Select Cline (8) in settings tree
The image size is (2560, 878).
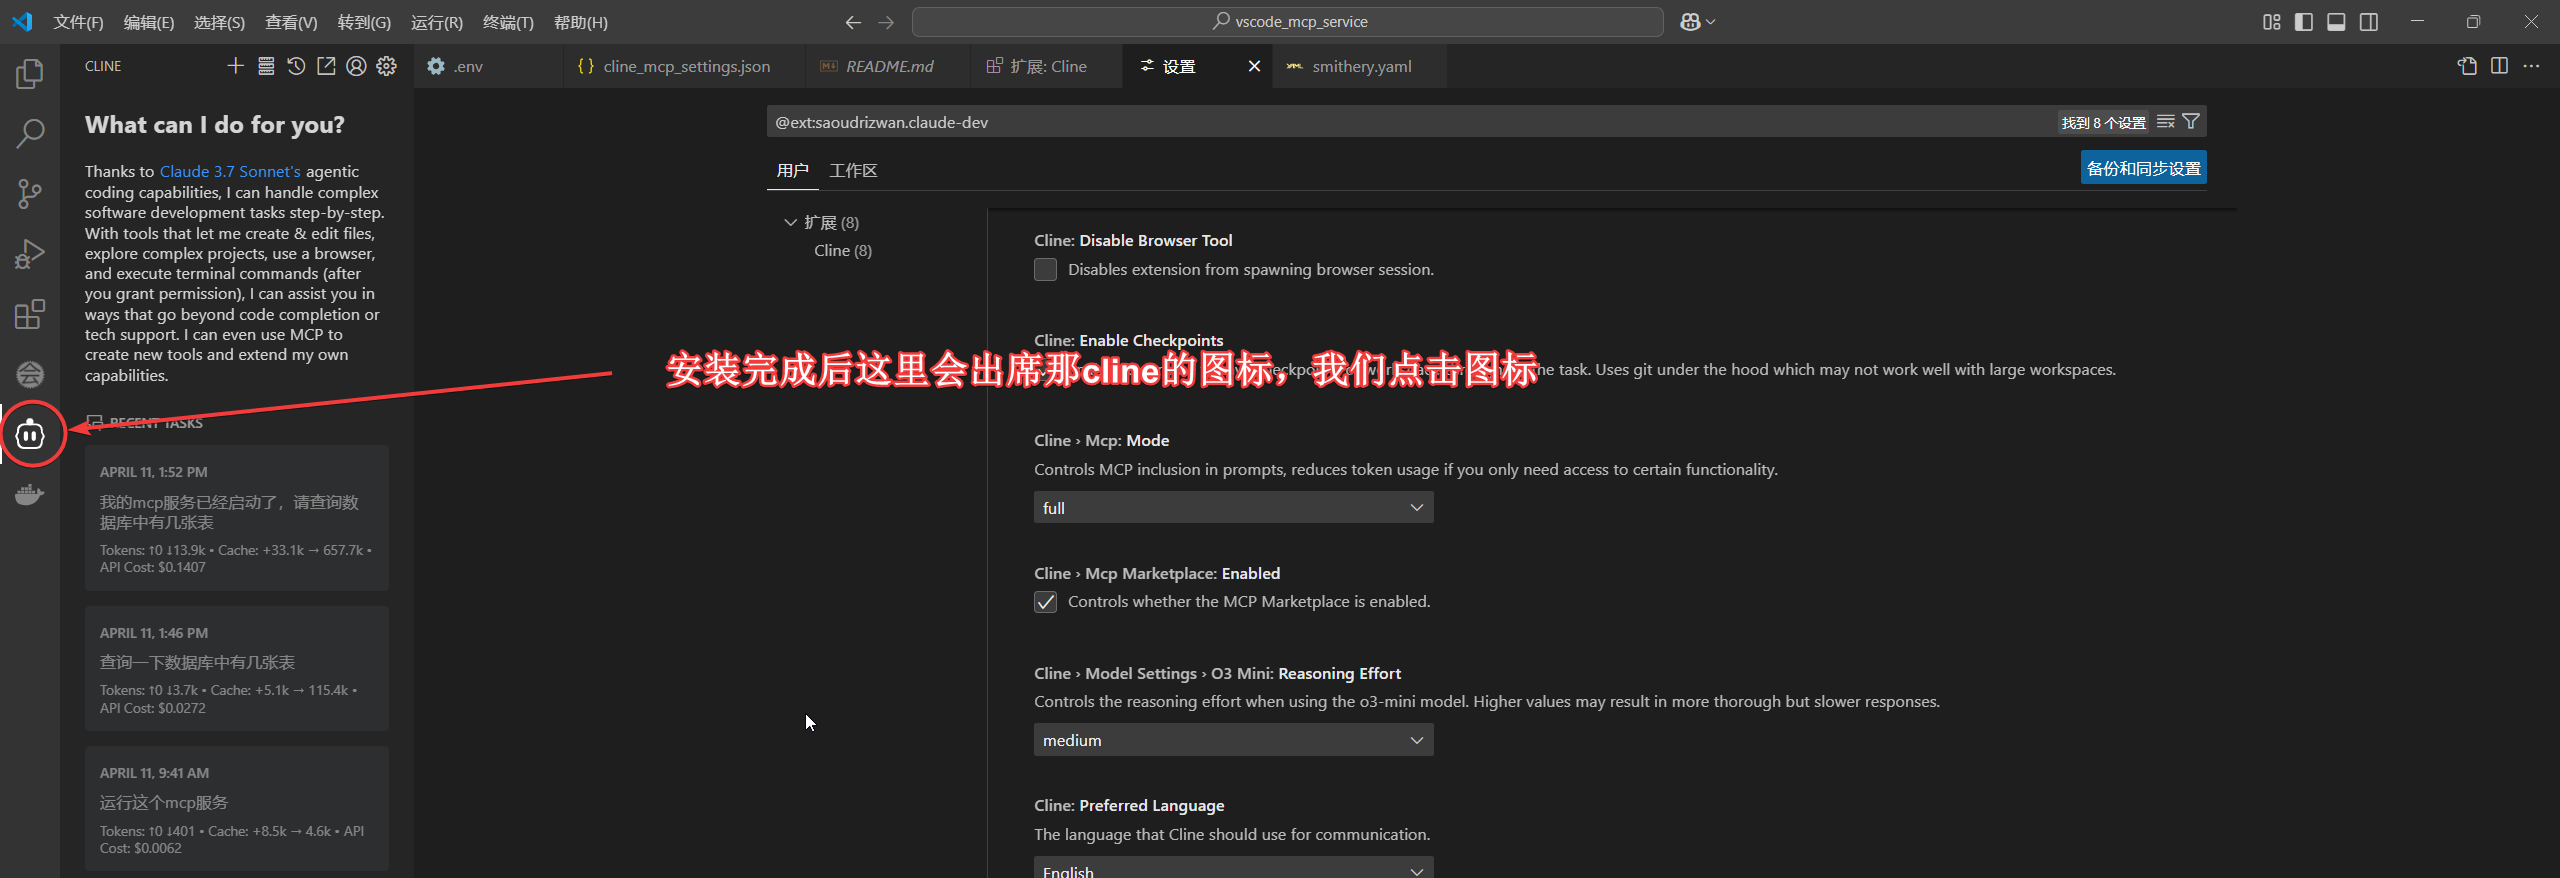pos(843,250)
